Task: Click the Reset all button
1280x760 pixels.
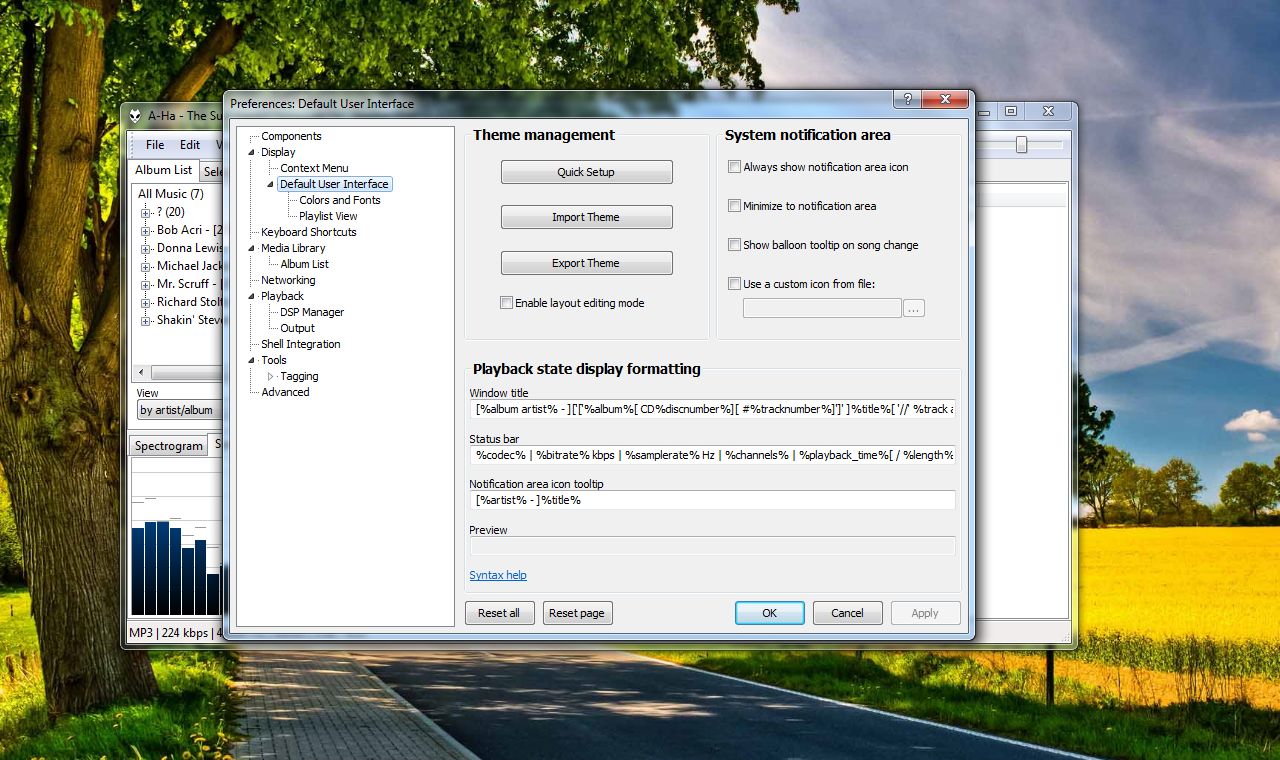Action: point(499,613)
